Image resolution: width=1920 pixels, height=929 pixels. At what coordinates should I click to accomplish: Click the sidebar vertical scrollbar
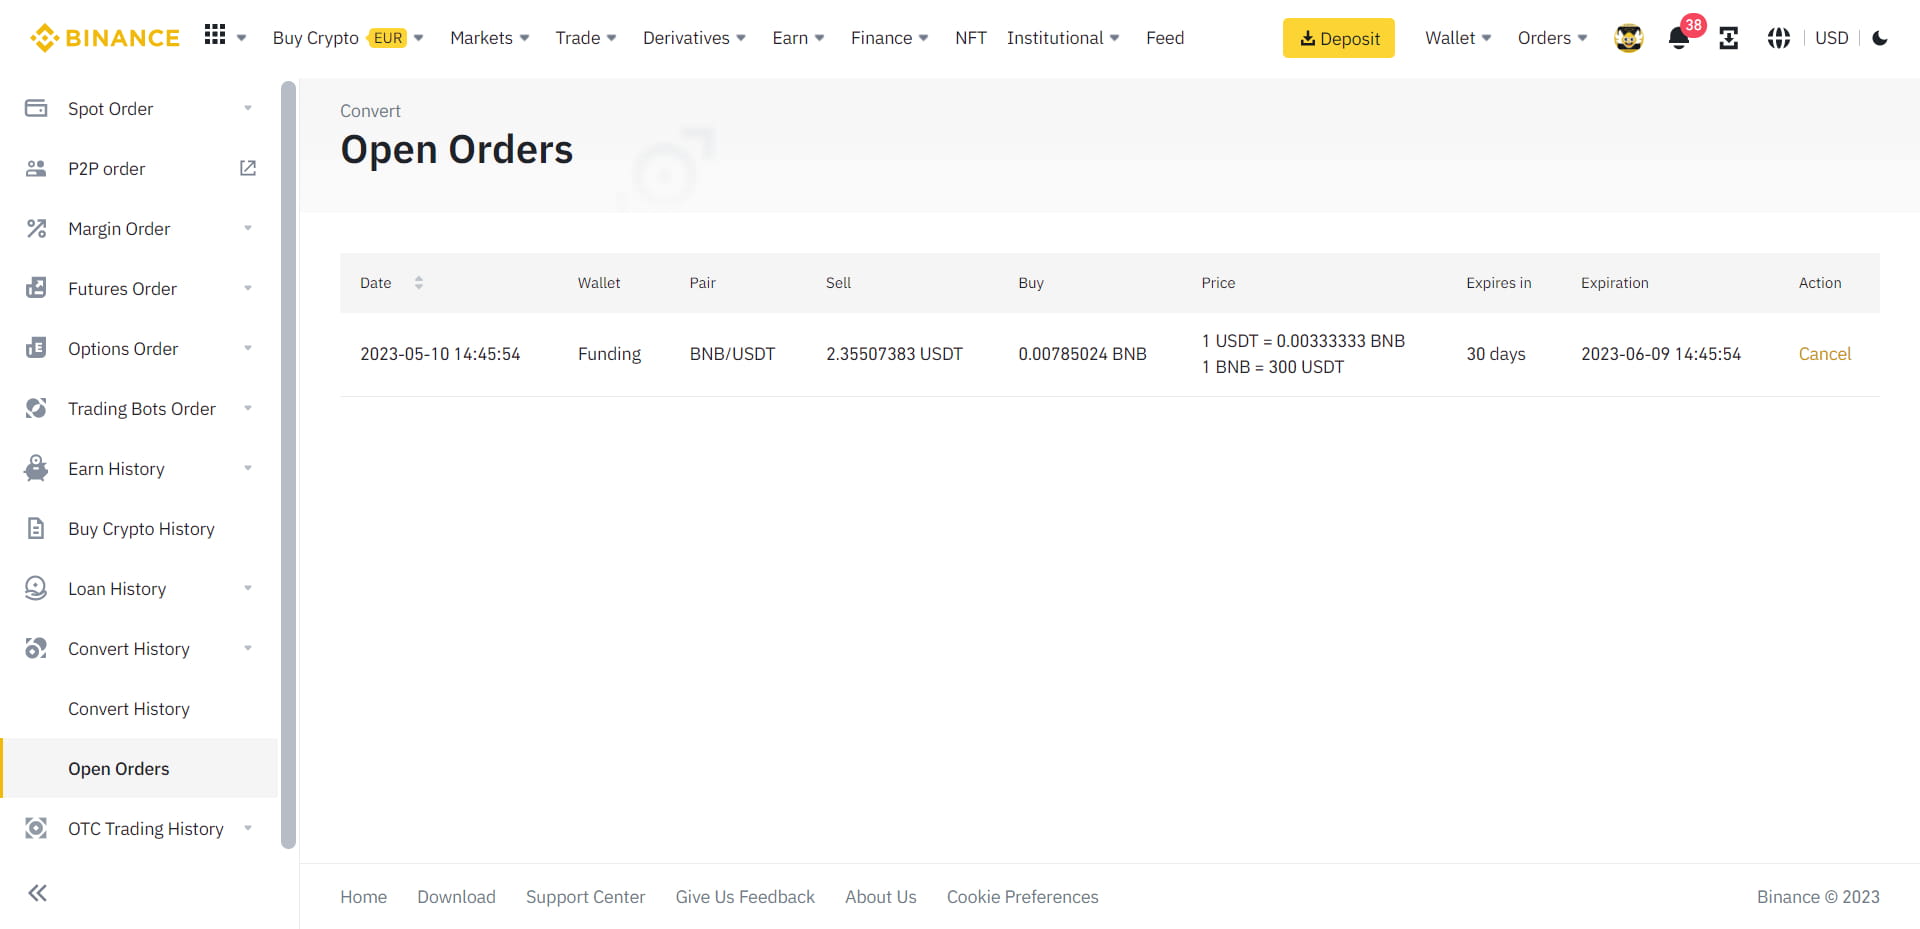pos(289,465)
